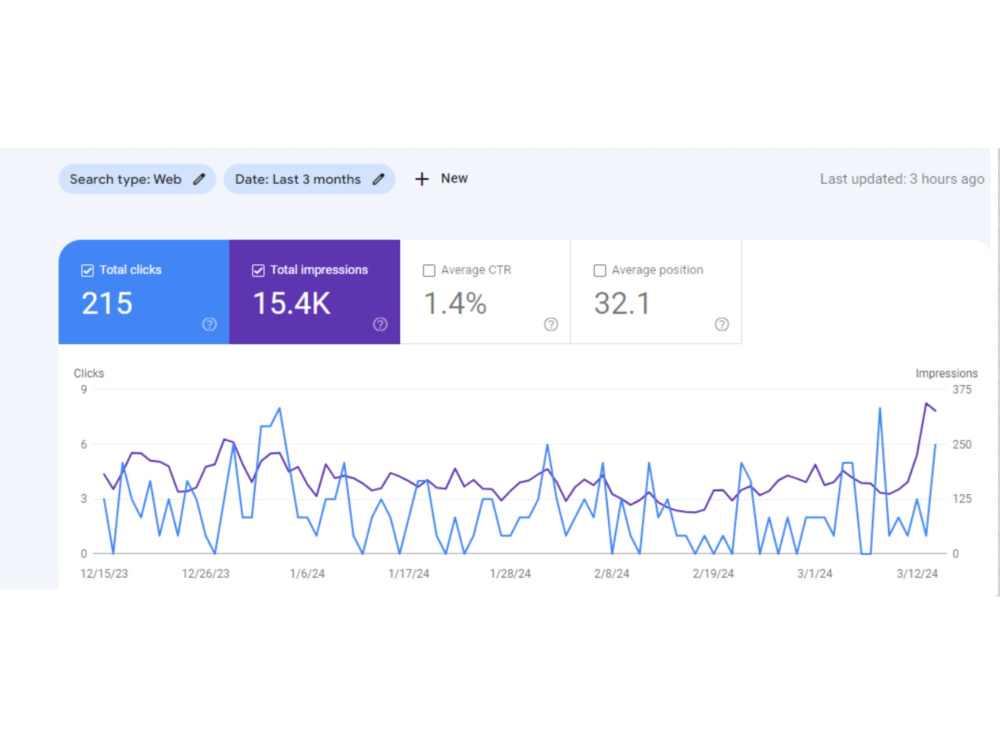Click the Last updated: 3 hours ago text
The width and height of the screenshot is (1000, 750).
click(x=902, y=179)
